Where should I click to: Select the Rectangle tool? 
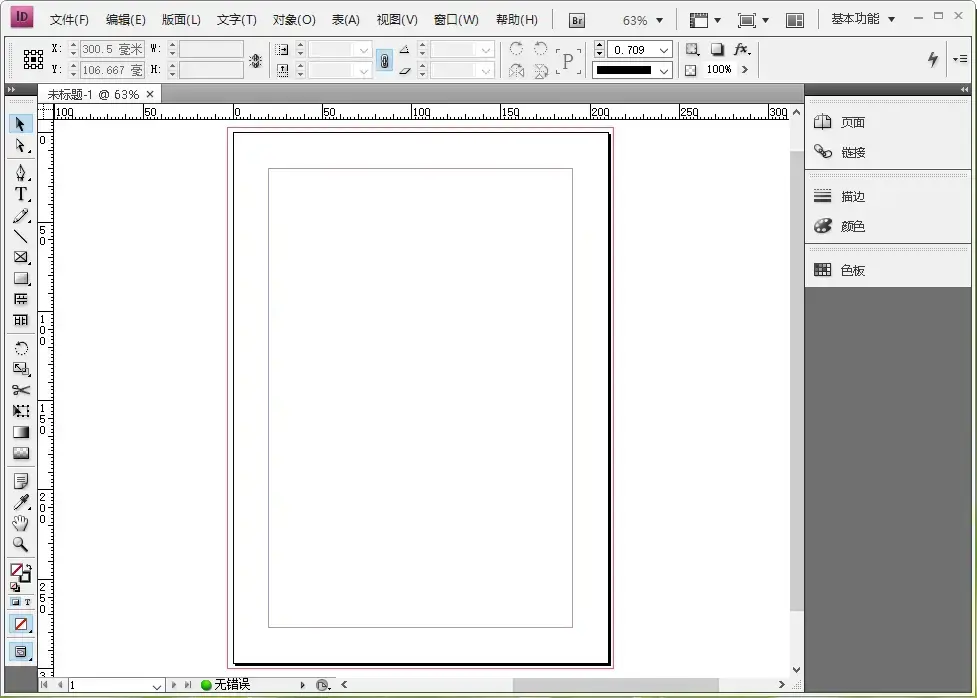click(x=21, y=278)
